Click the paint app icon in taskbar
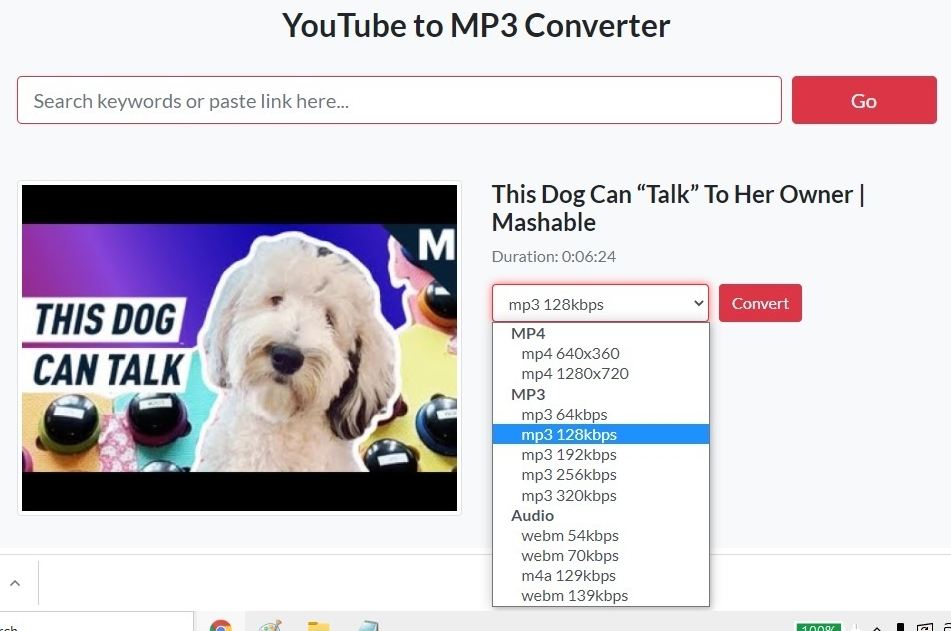951x631 pixels. coord(270,626)
